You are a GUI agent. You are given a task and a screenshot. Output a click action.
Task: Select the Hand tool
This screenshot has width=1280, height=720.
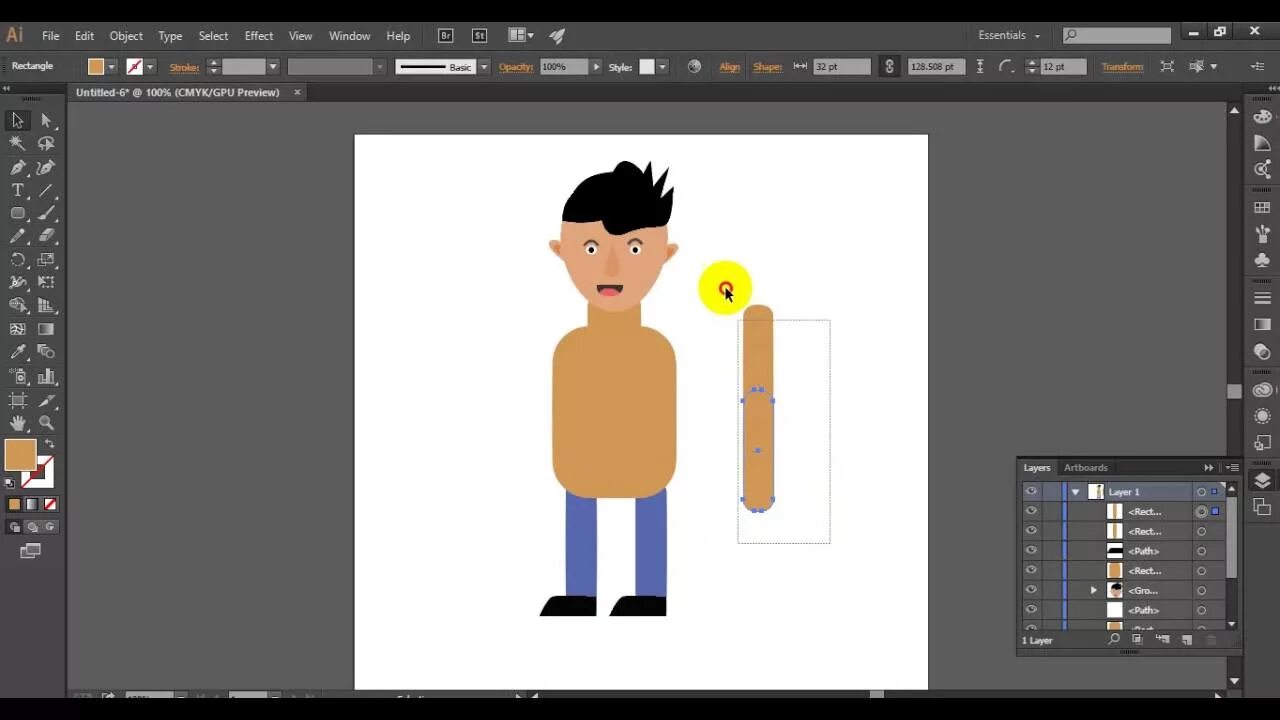(x=17, y=423)
